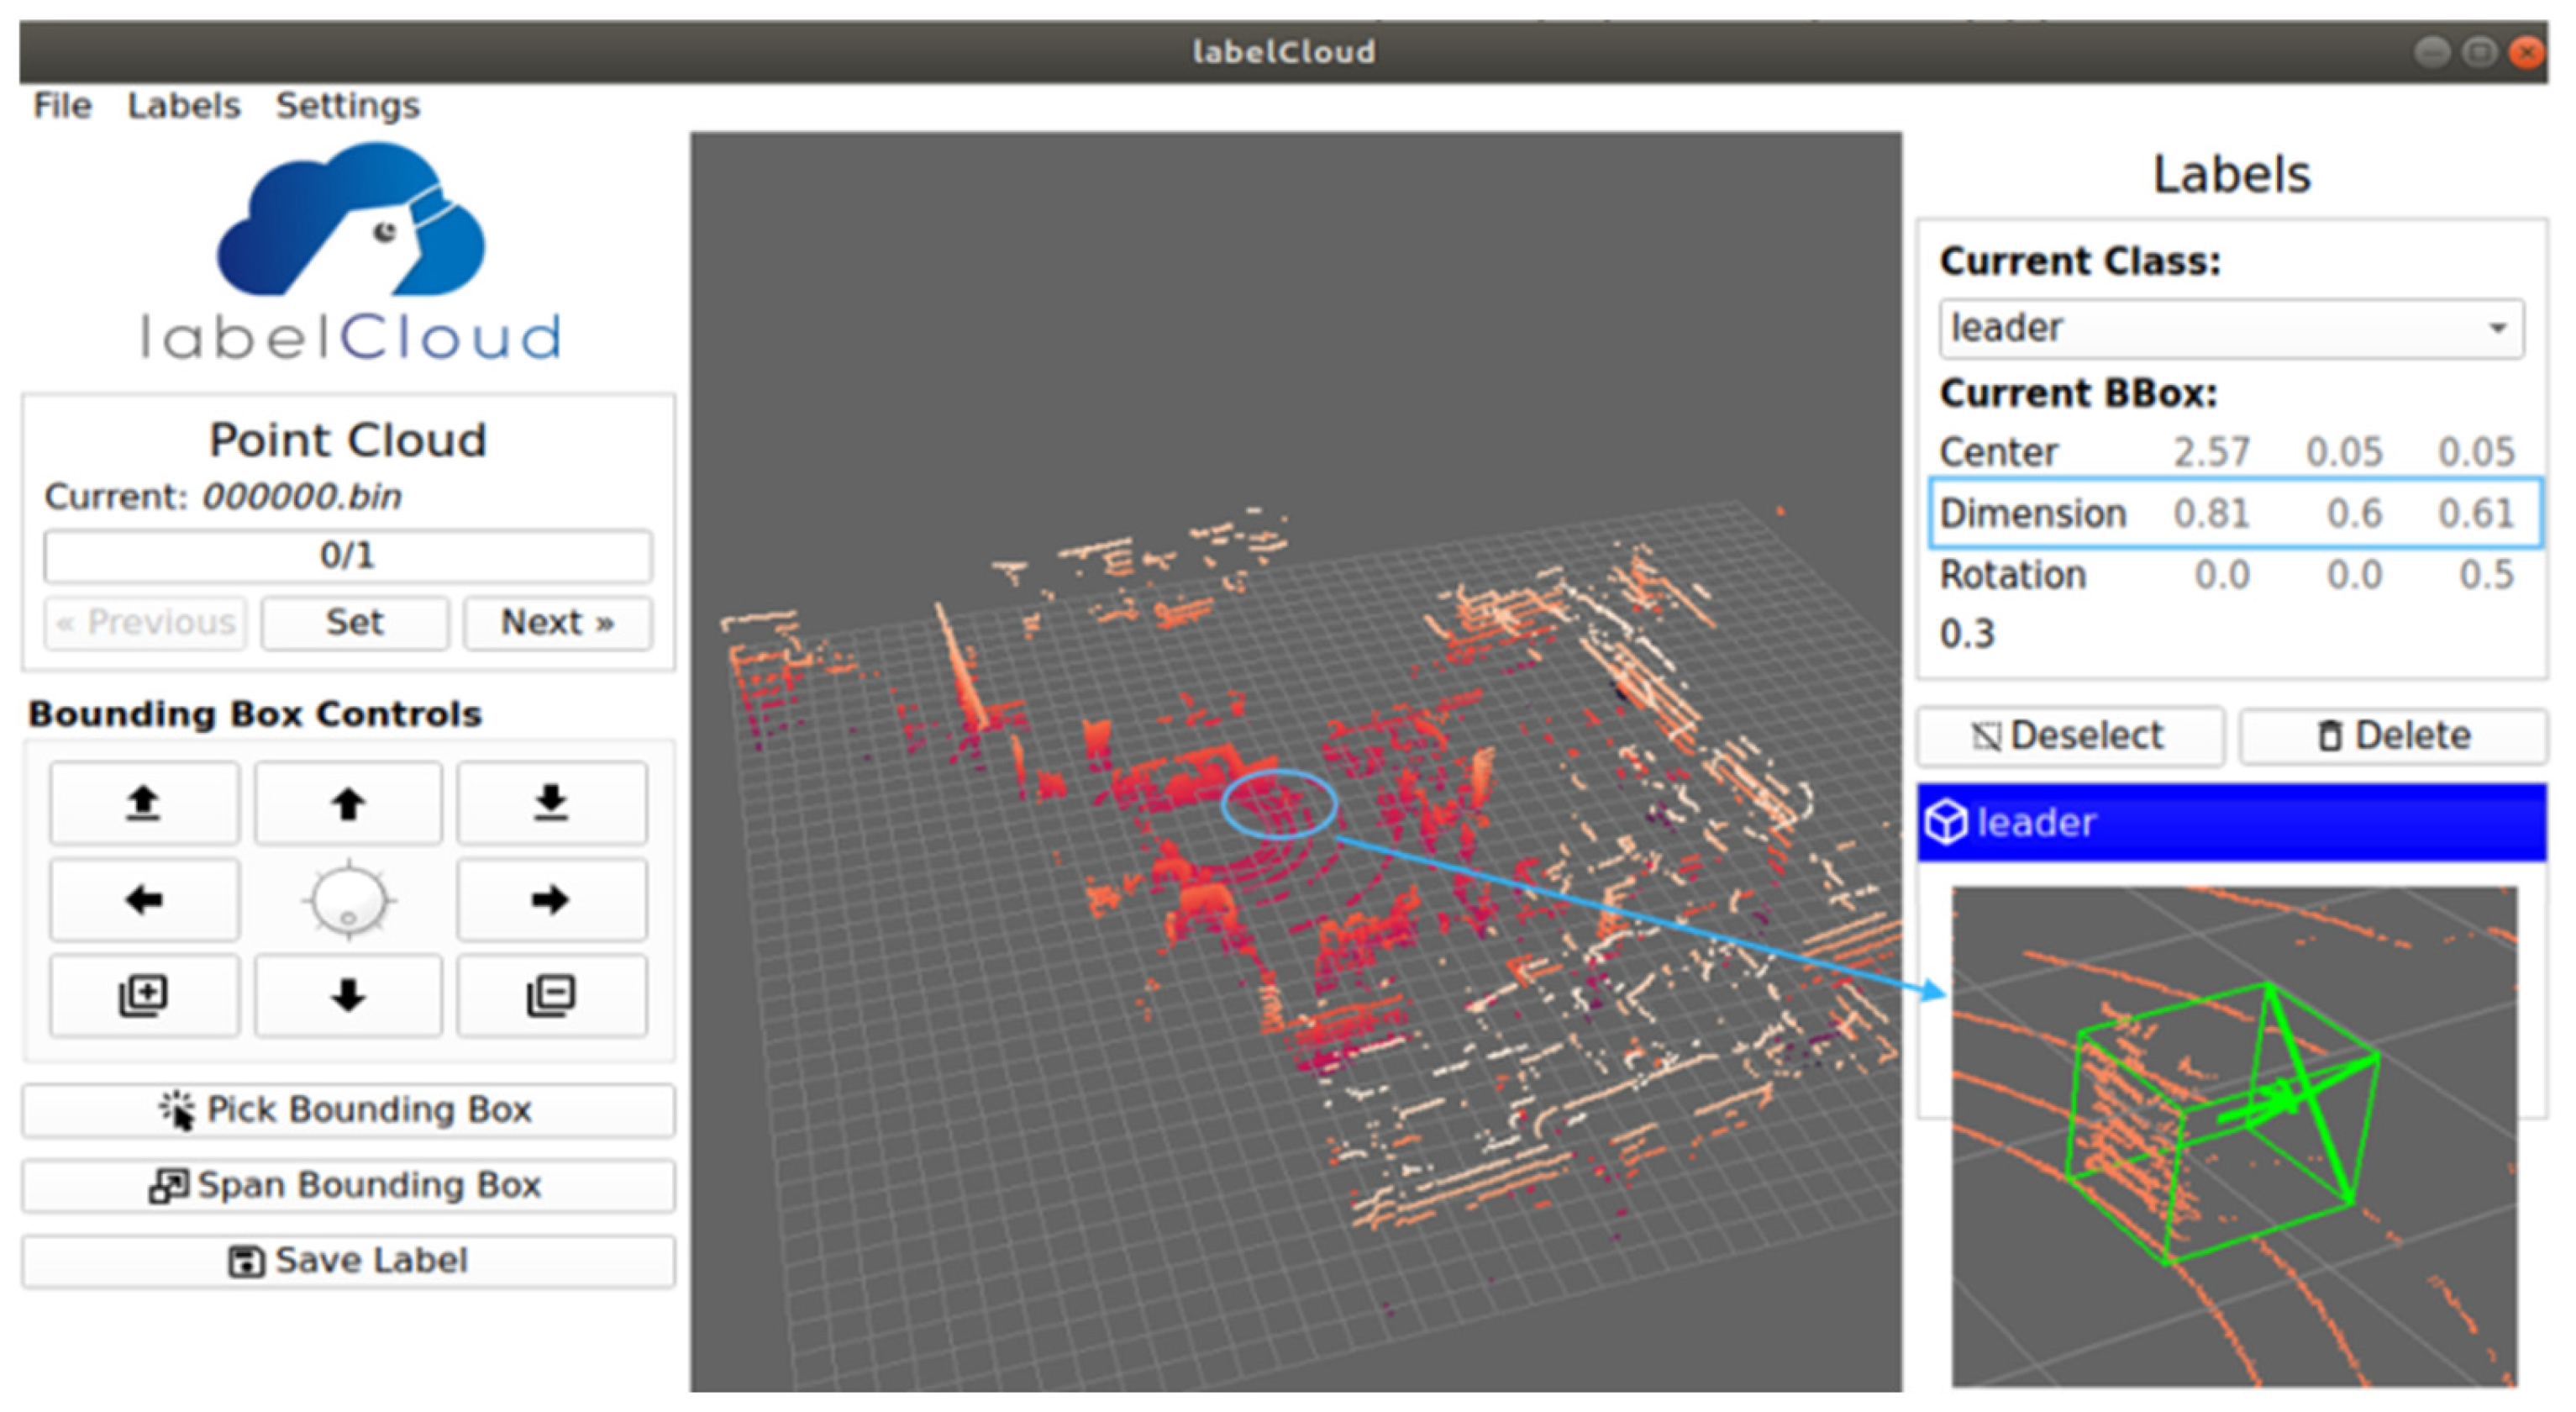Open the File menu
Screen dimensions: 2576x1412
click(x=62, y=105)
